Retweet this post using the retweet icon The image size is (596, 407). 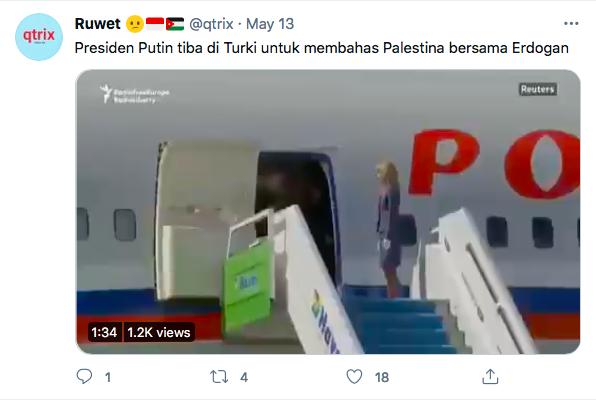click(219, 377)
